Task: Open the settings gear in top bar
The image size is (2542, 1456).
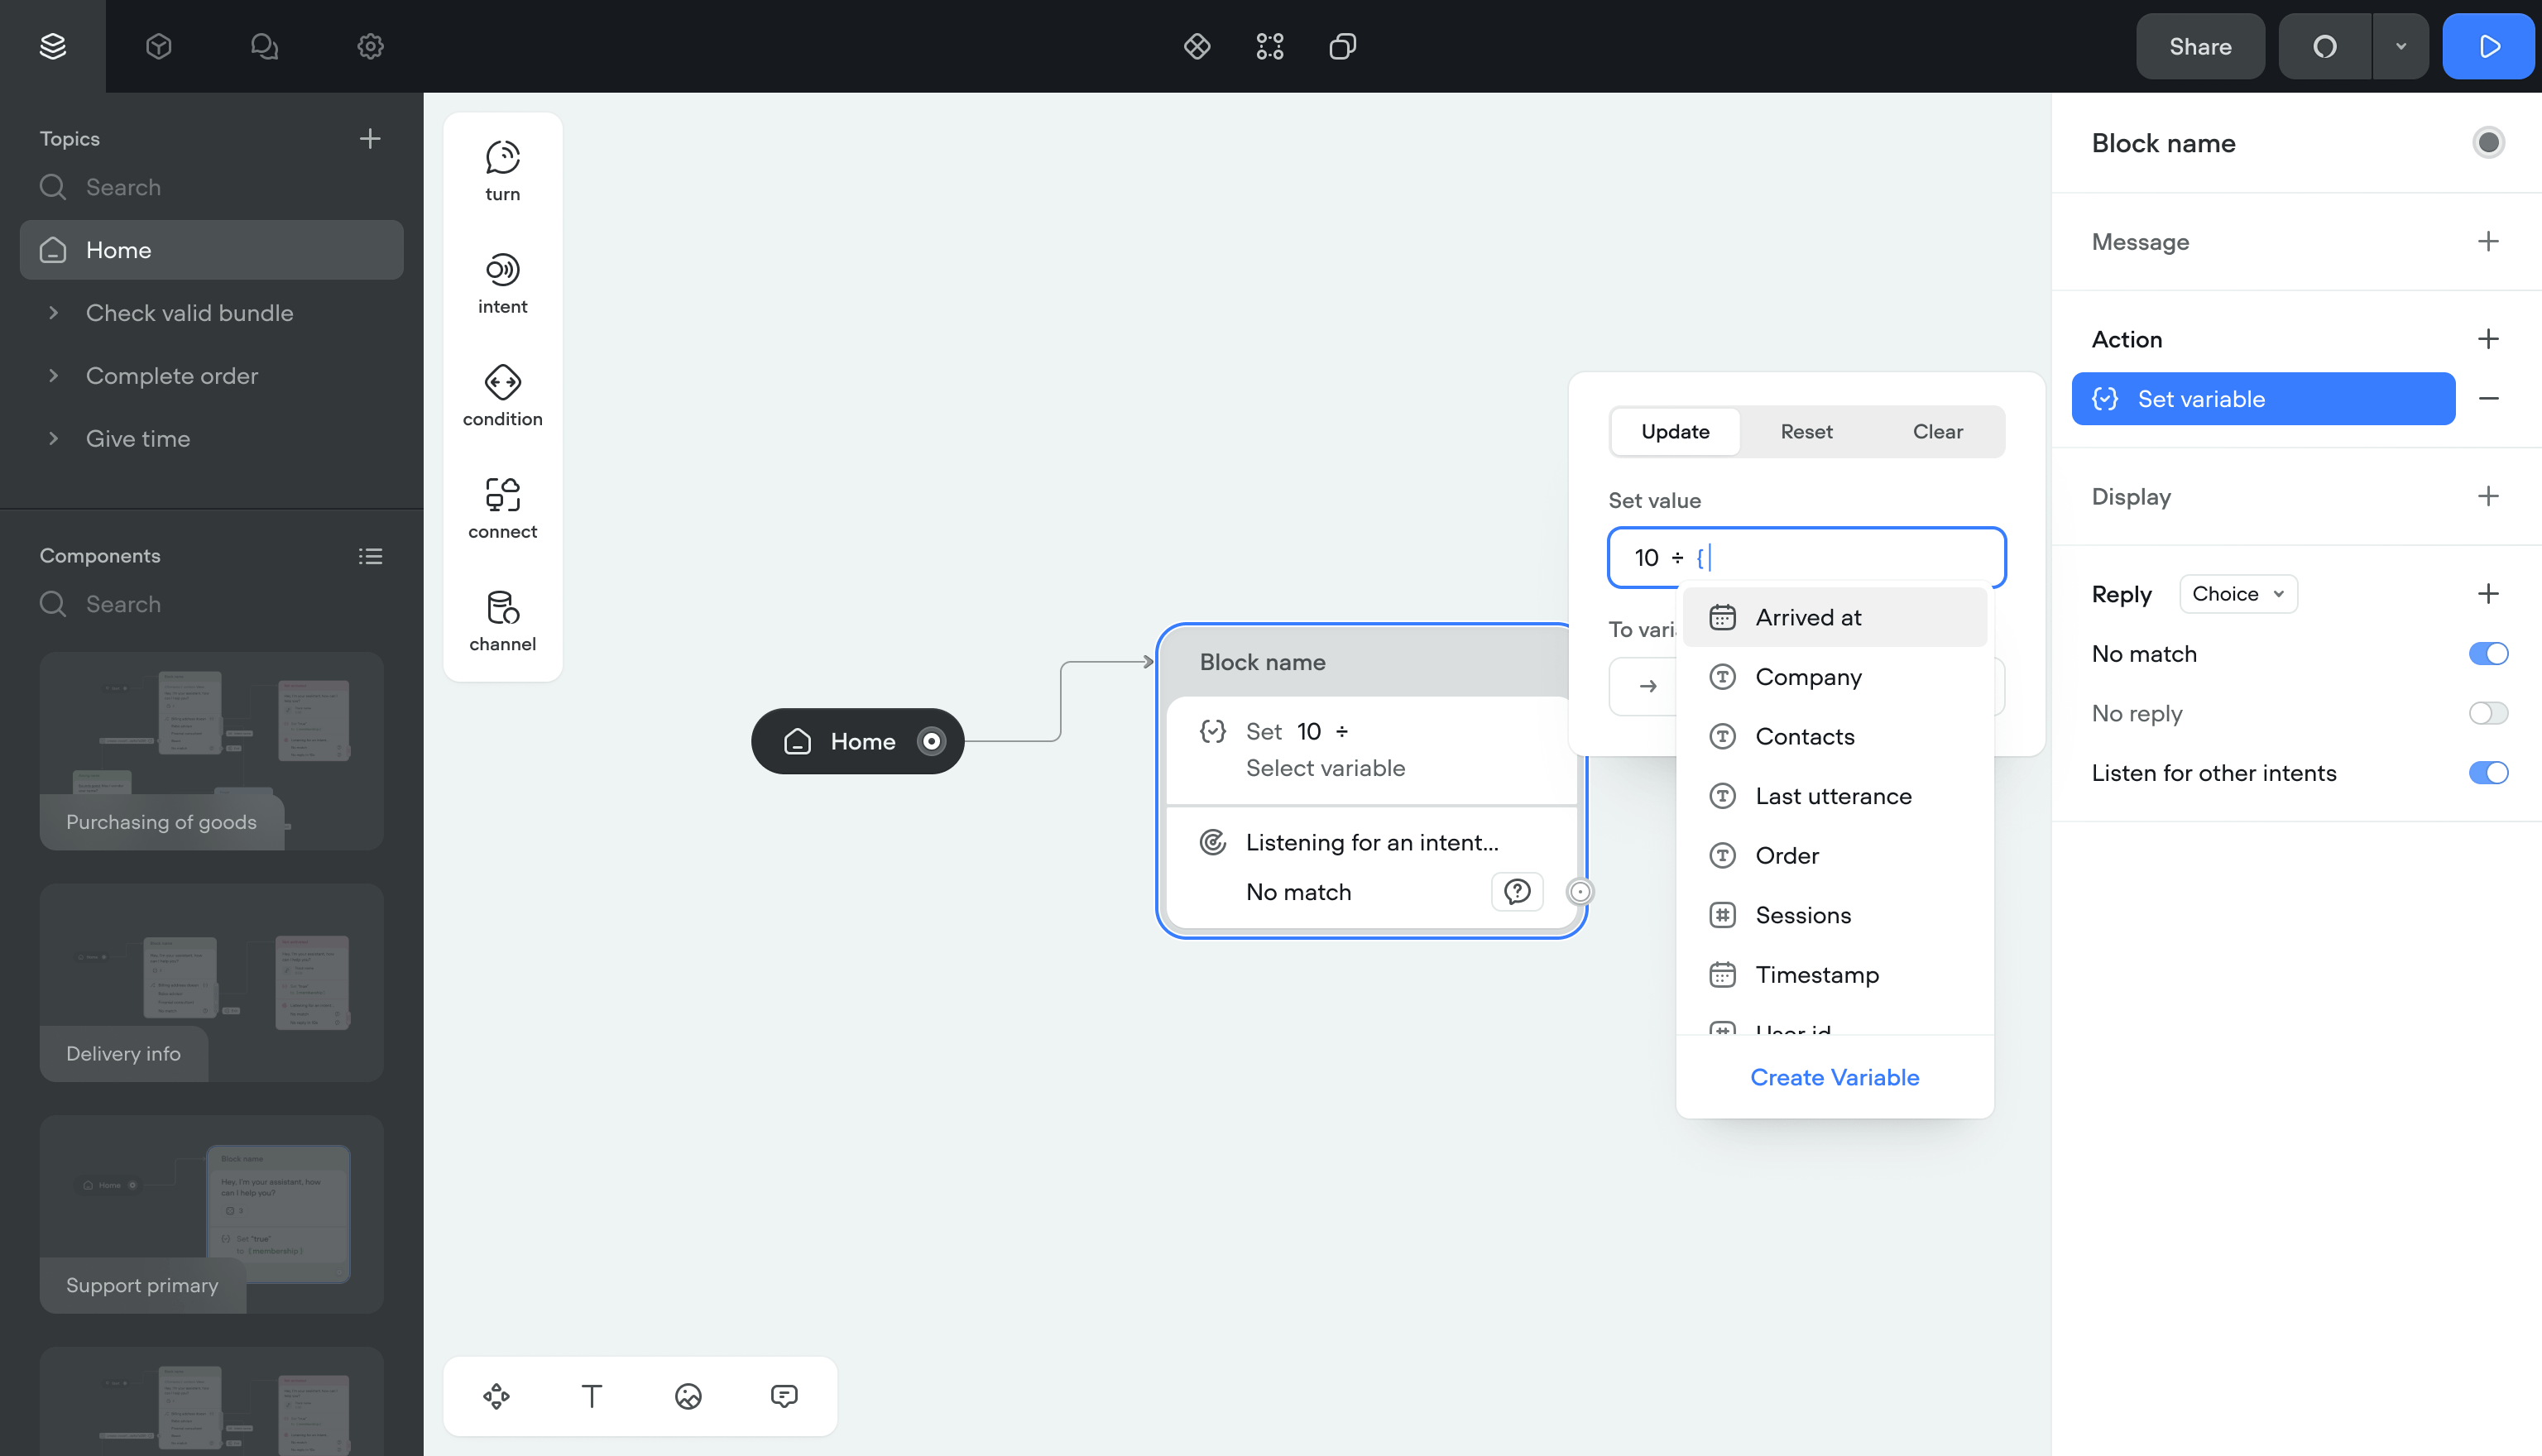Action: point(370,46)
